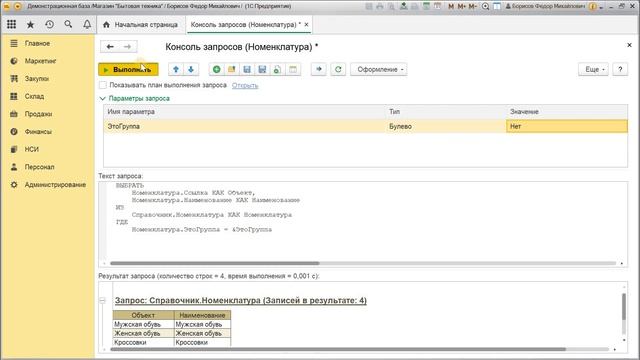Click the window layout icon in title bar
Screen dimensions: 640x360
[x=497, y=7]
